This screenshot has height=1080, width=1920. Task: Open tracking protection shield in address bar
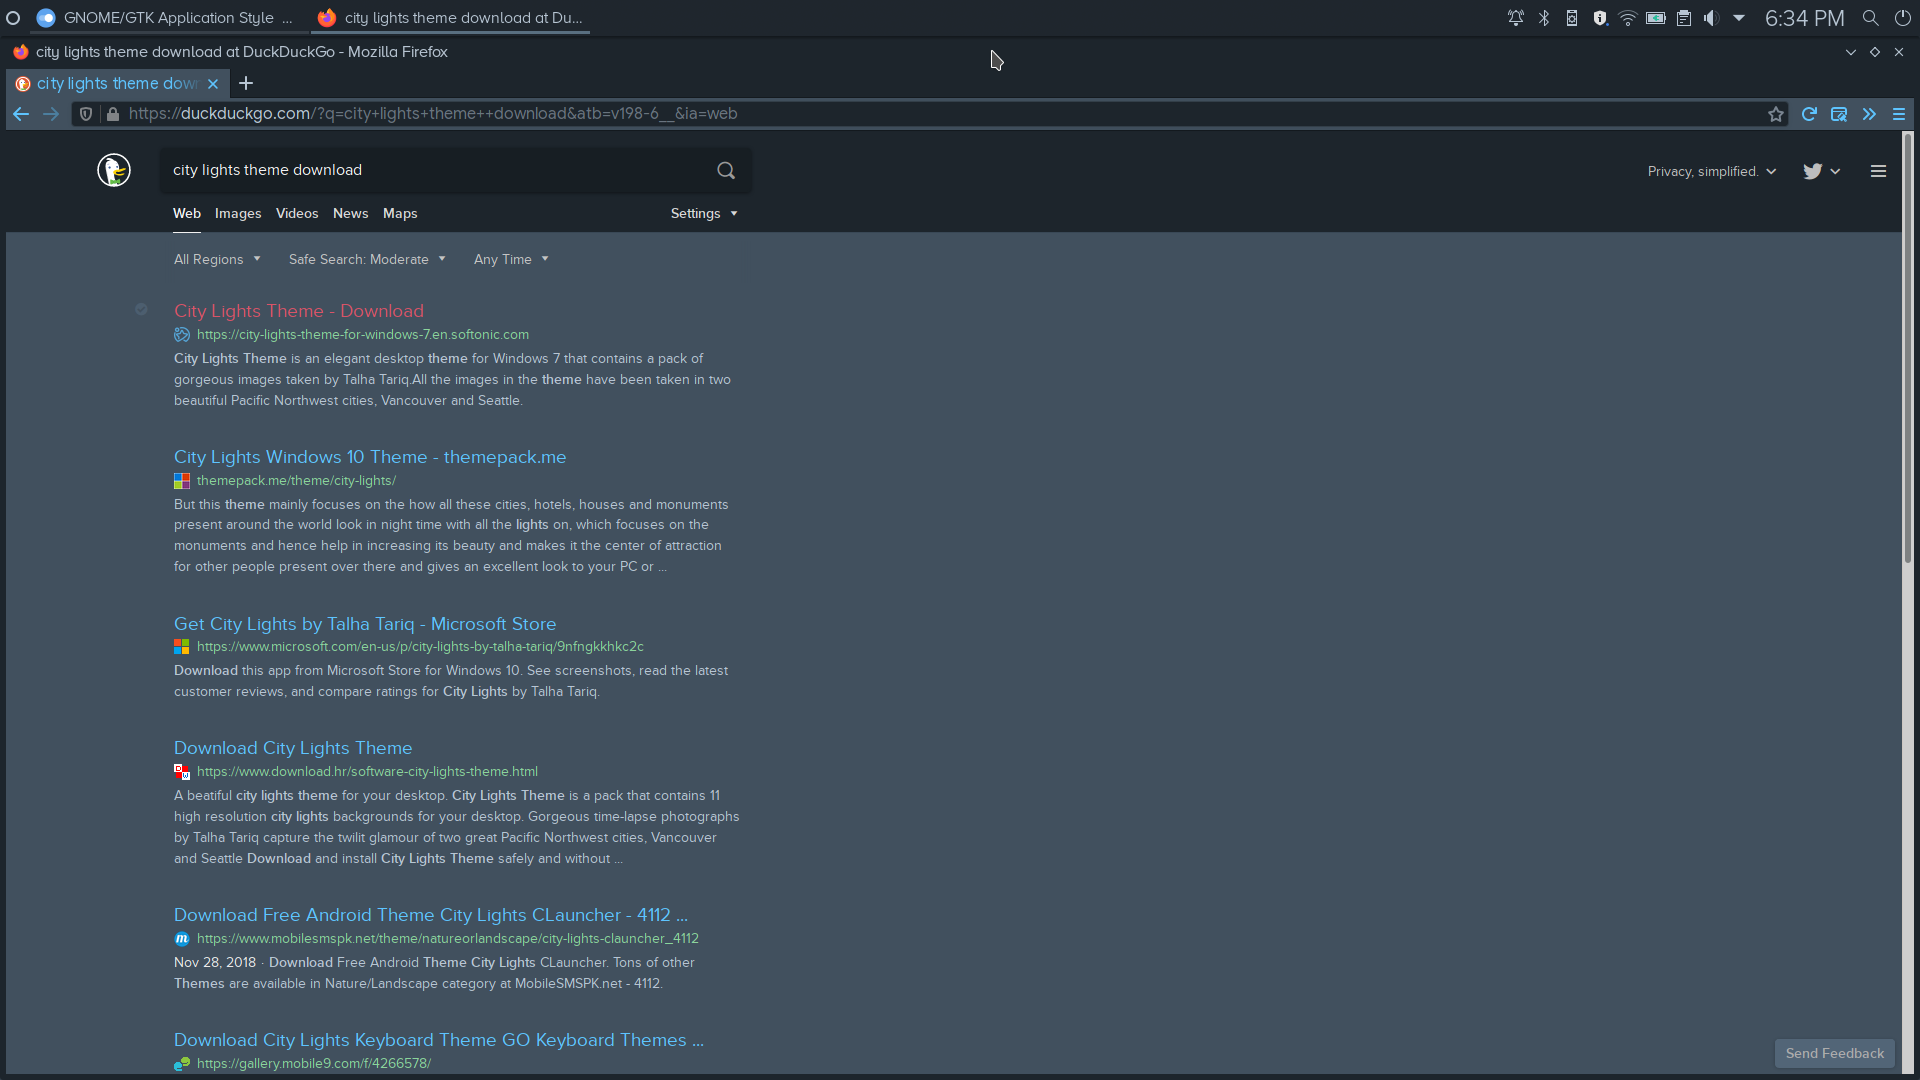pyautogui.click(x=86, y=114)
